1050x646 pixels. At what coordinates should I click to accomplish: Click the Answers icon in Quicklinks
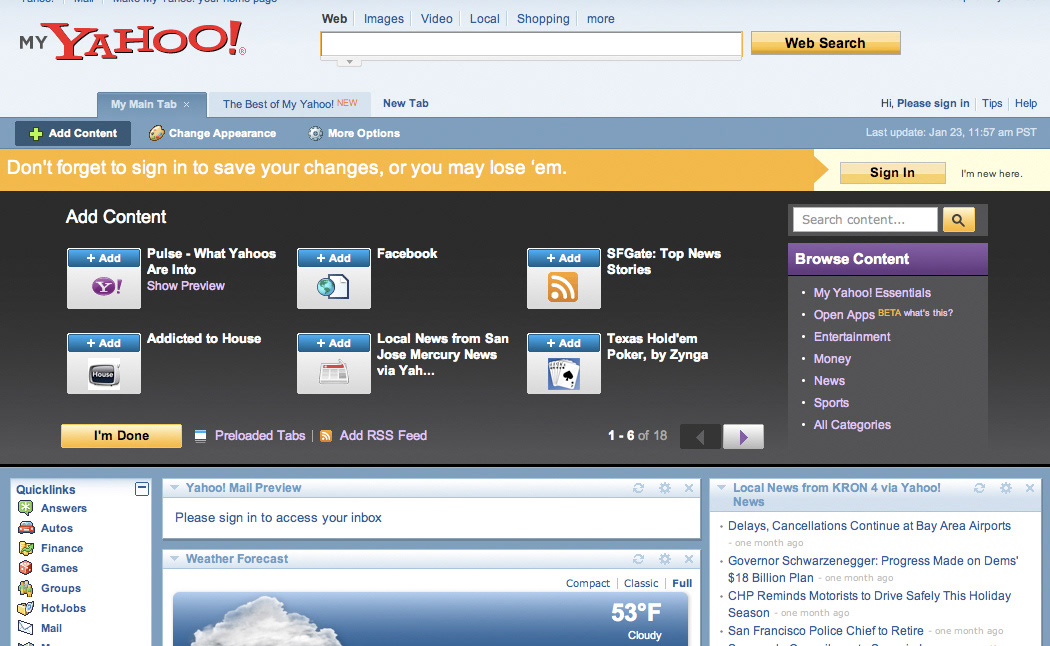coord(25,508)
